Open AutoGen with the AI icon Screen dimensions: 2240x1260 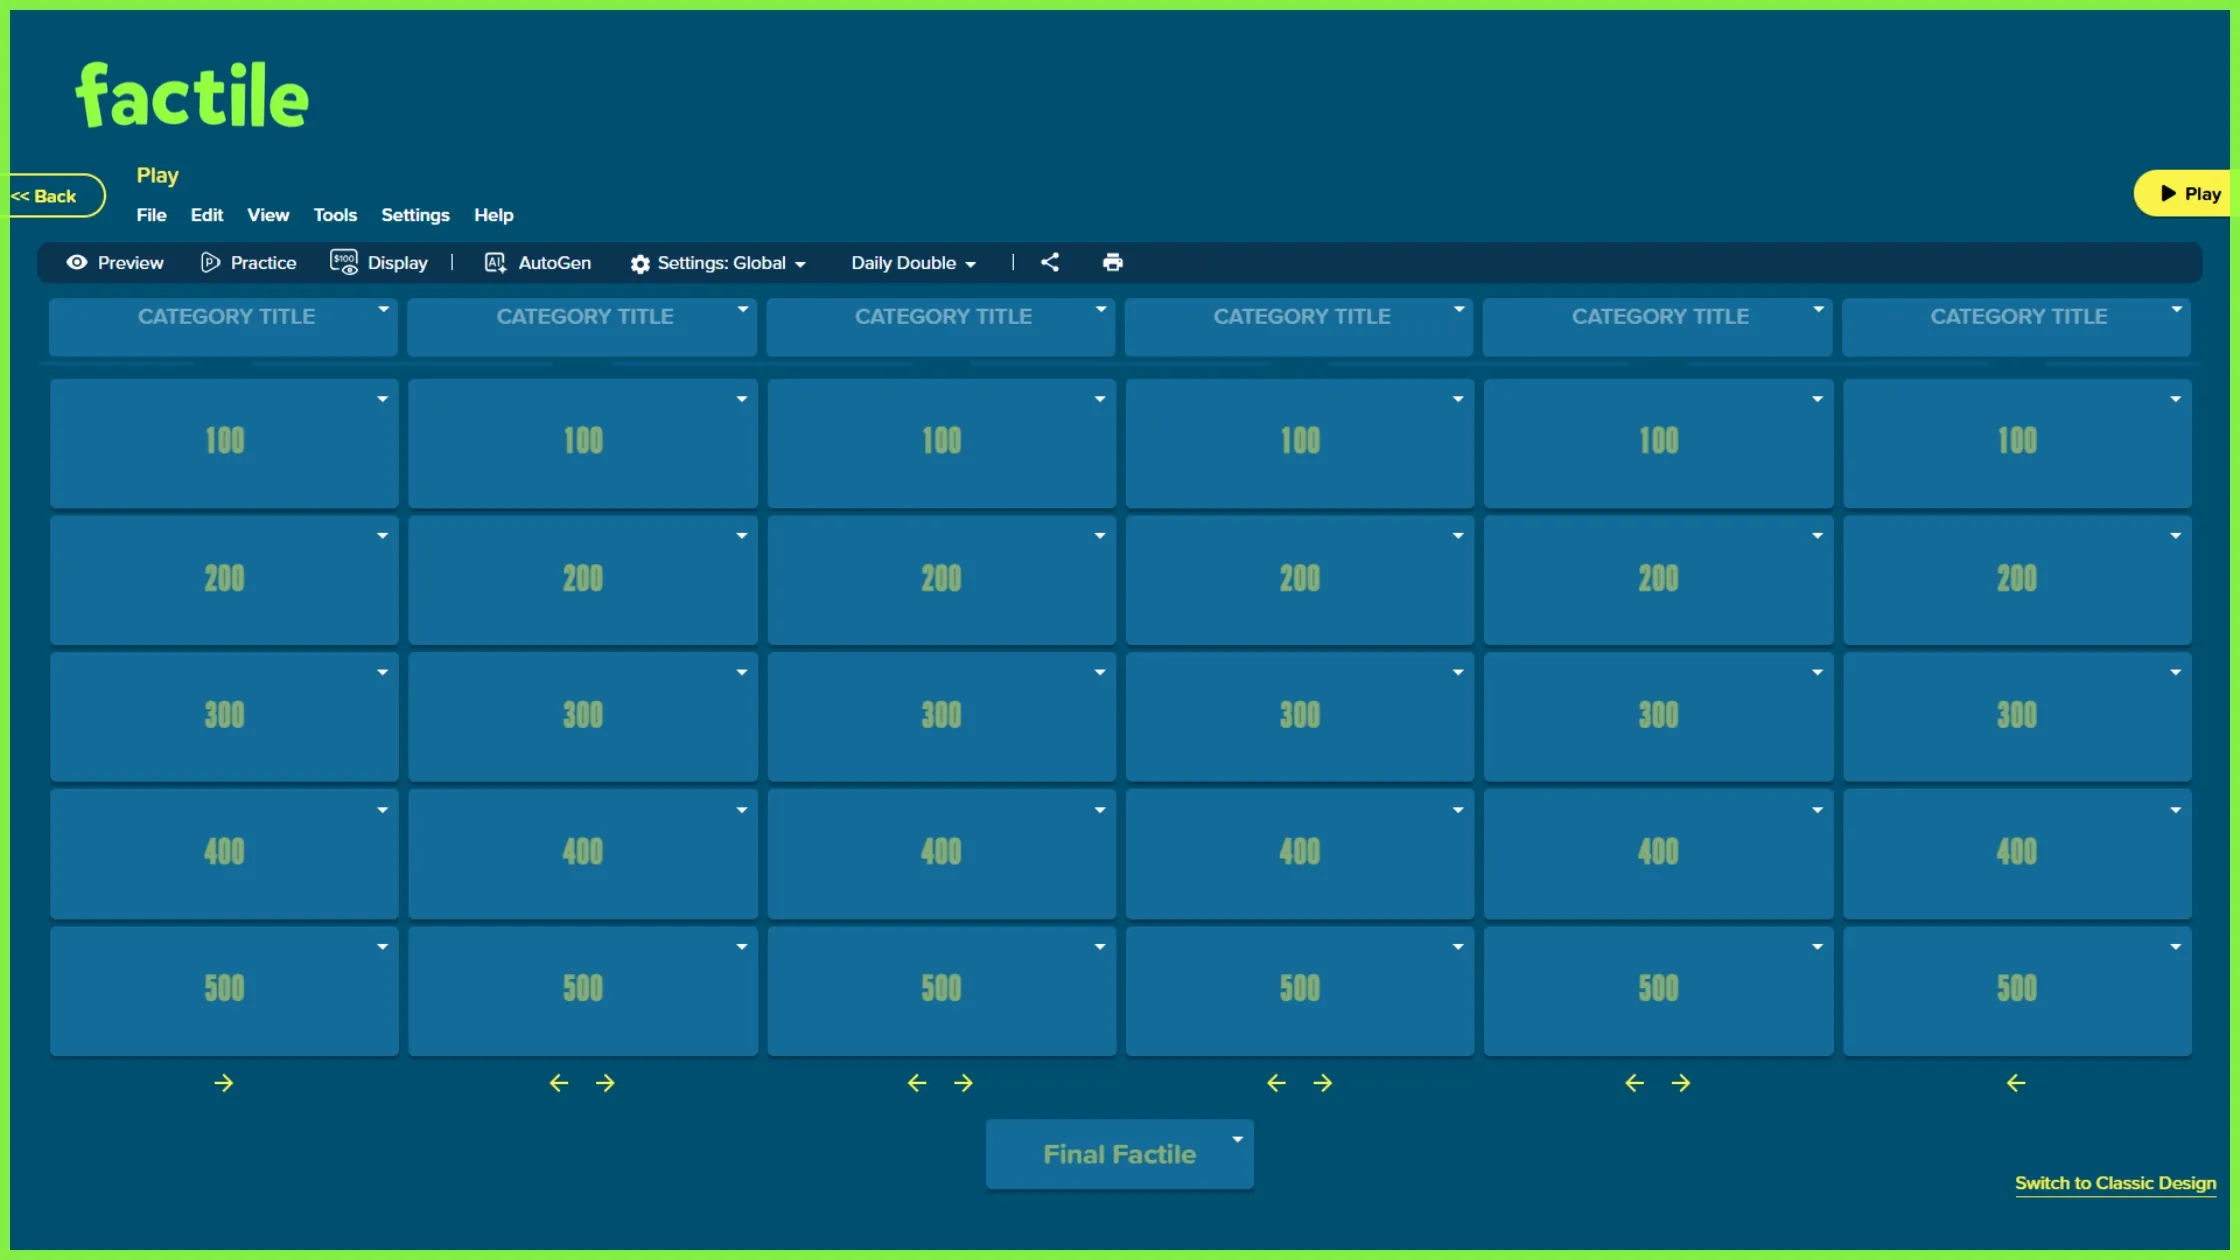tap(495, 262)
